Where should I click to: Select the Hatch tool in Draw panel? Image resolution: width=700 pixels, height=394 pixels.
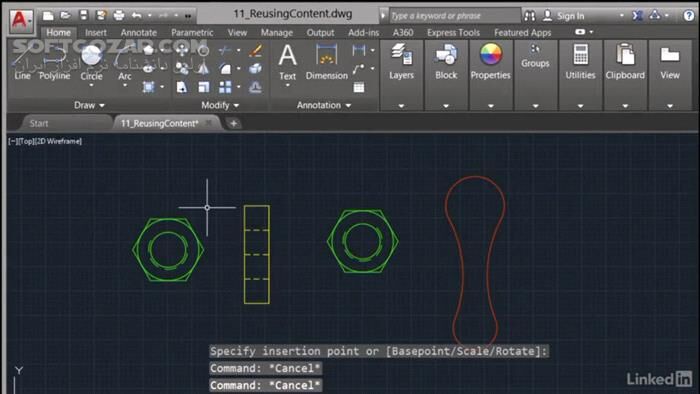149,87
